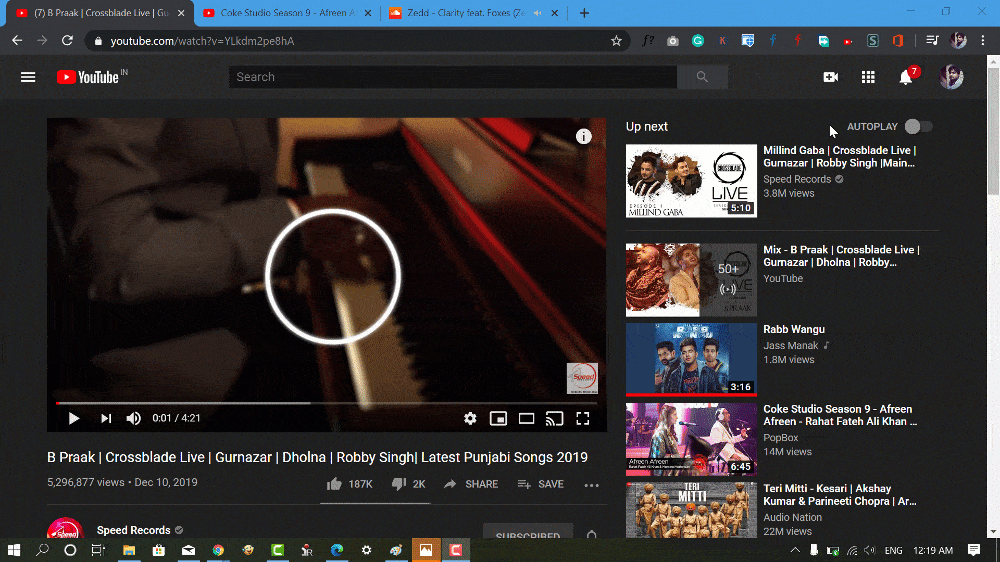Viewport: 1000px width, 562px height.
Task: Click the magnifier search button
Action: 702,77
